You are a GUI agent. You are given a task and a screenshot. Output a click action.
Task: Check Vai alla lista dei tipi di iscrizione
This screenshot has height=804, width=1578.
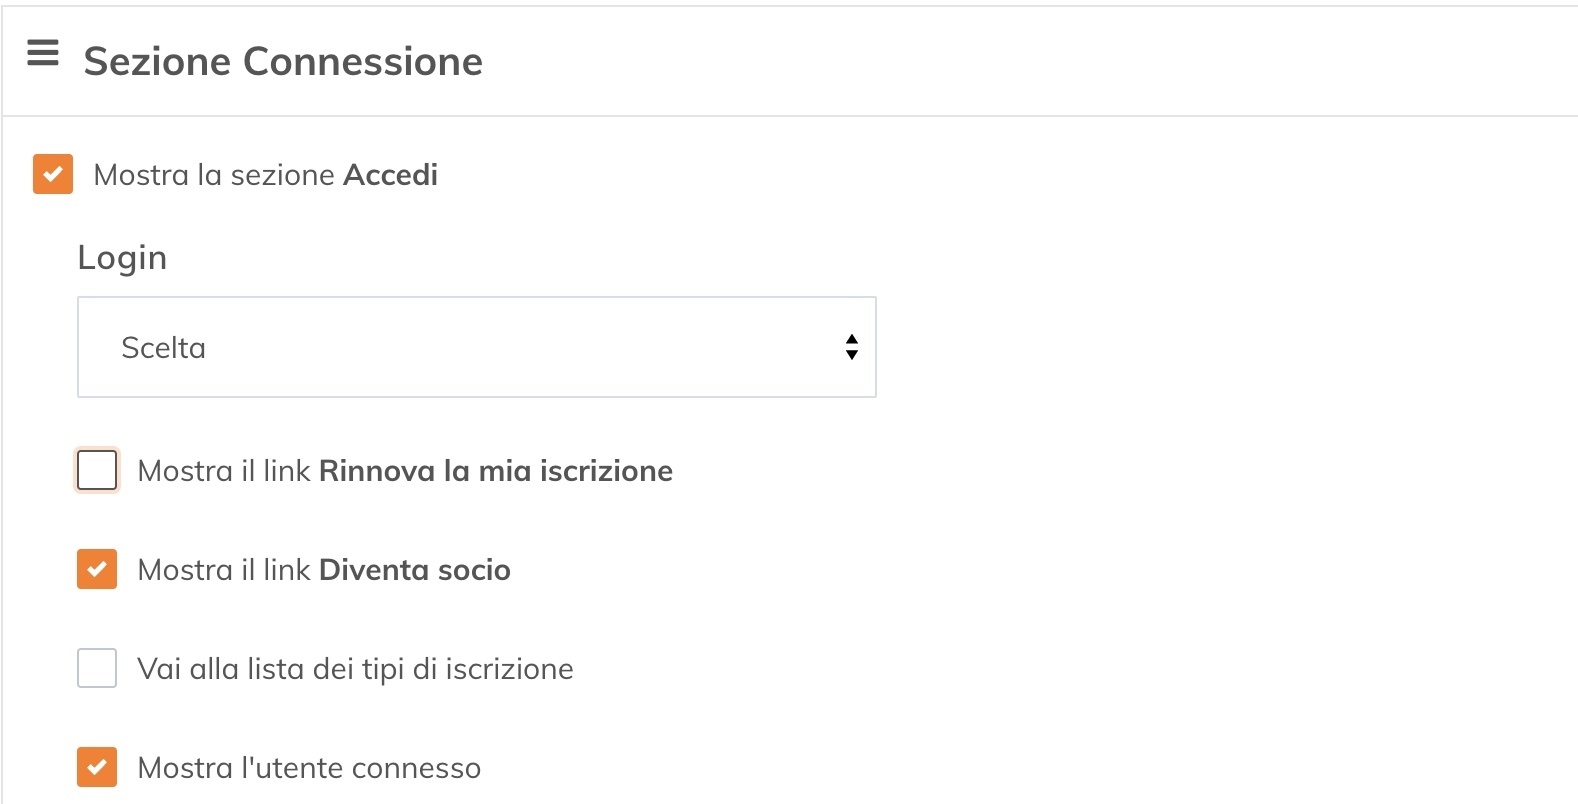96,668
